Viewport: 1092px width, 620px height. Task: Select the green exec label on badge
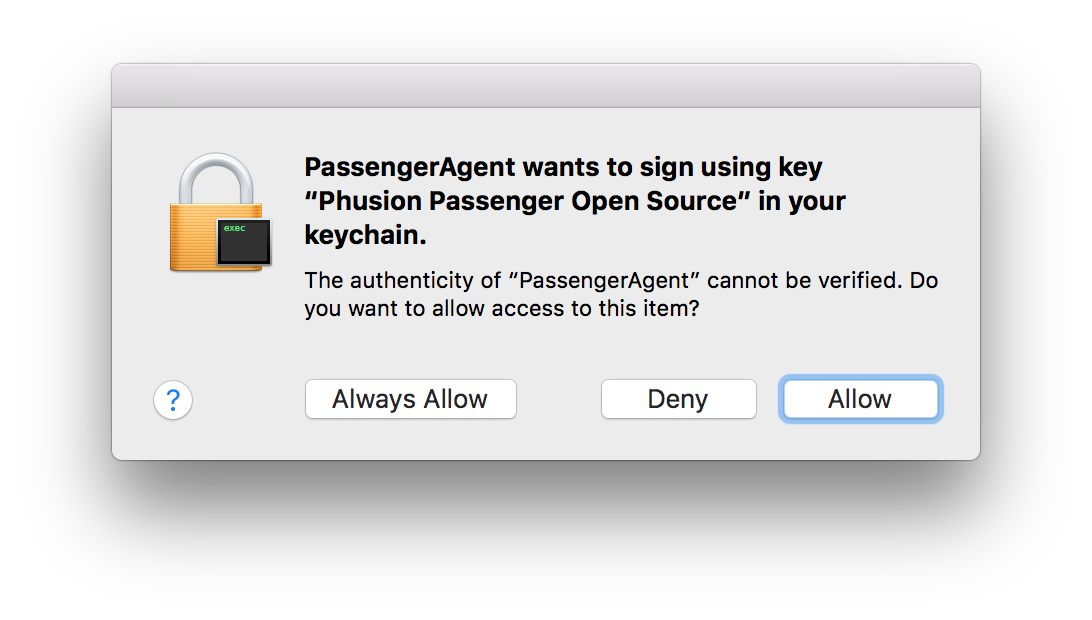[235, 228]
